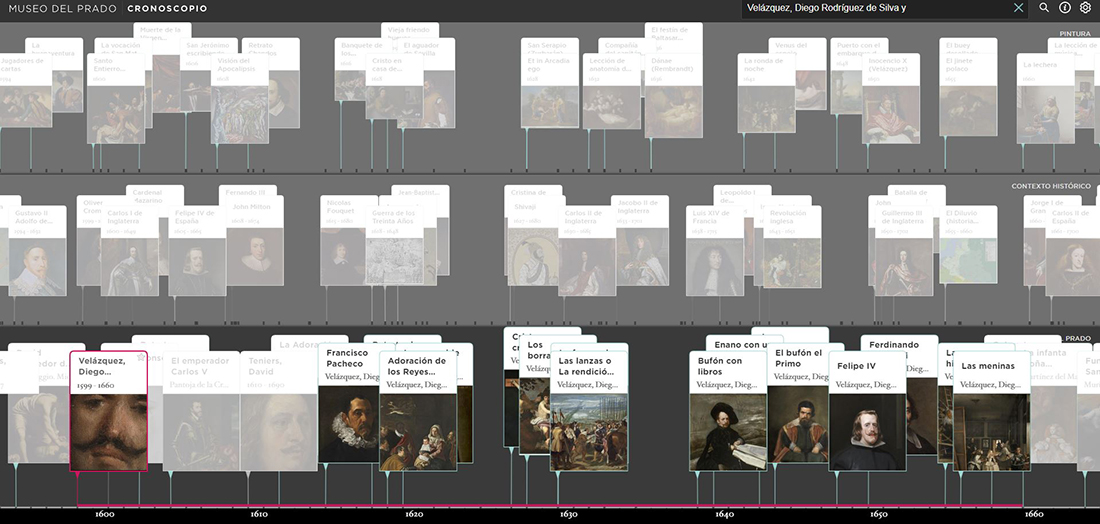Jump to year 1660 on timeline
The height and width of the screenshot is (524, 1100).
[1034, 515]
